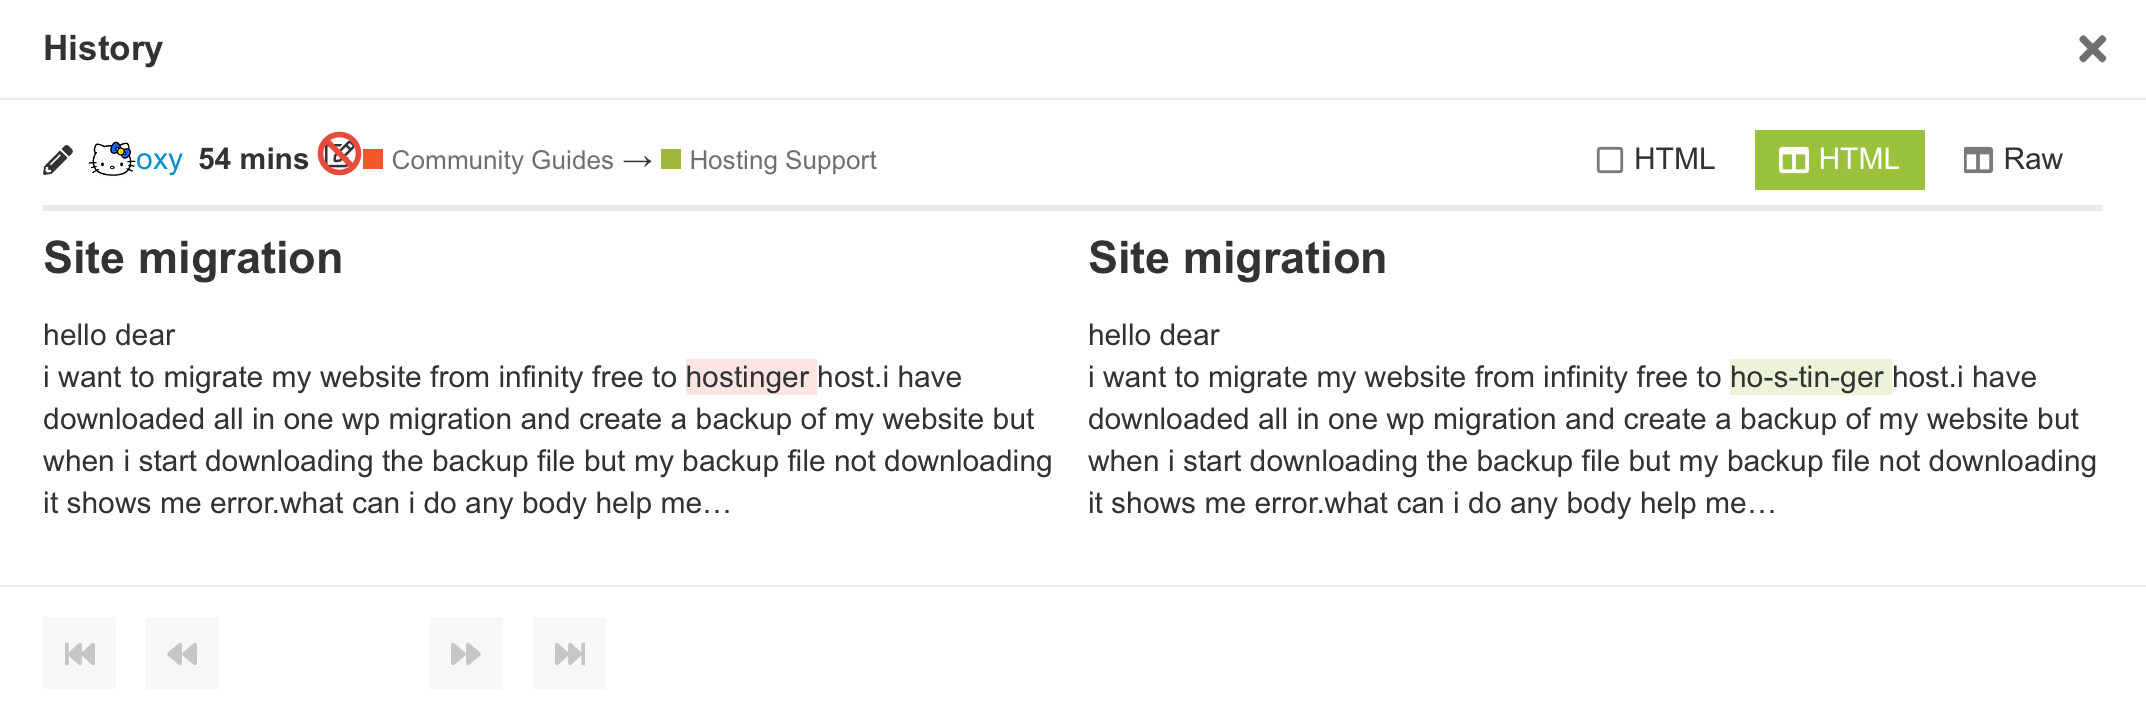Open the Community Guides category link
Screen dimensions: 2146x716
pyautogui.click(x=502, y=160)
